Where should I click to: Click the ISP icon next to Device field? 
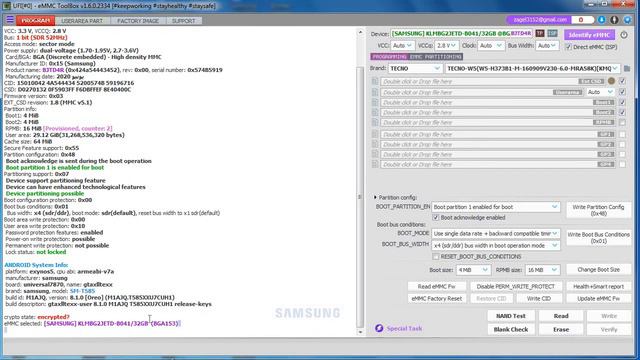552,33
